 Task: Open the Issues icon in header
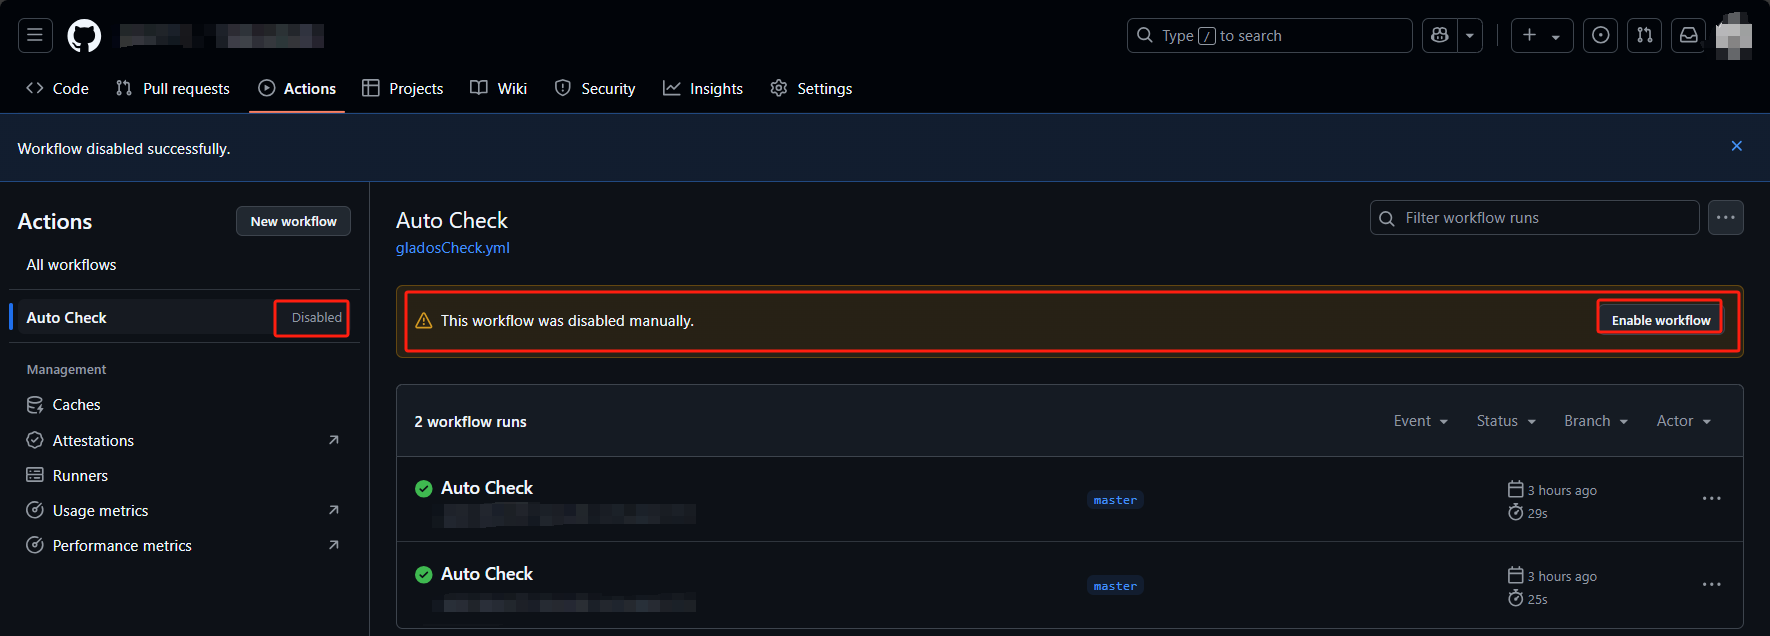point(1600,36)
